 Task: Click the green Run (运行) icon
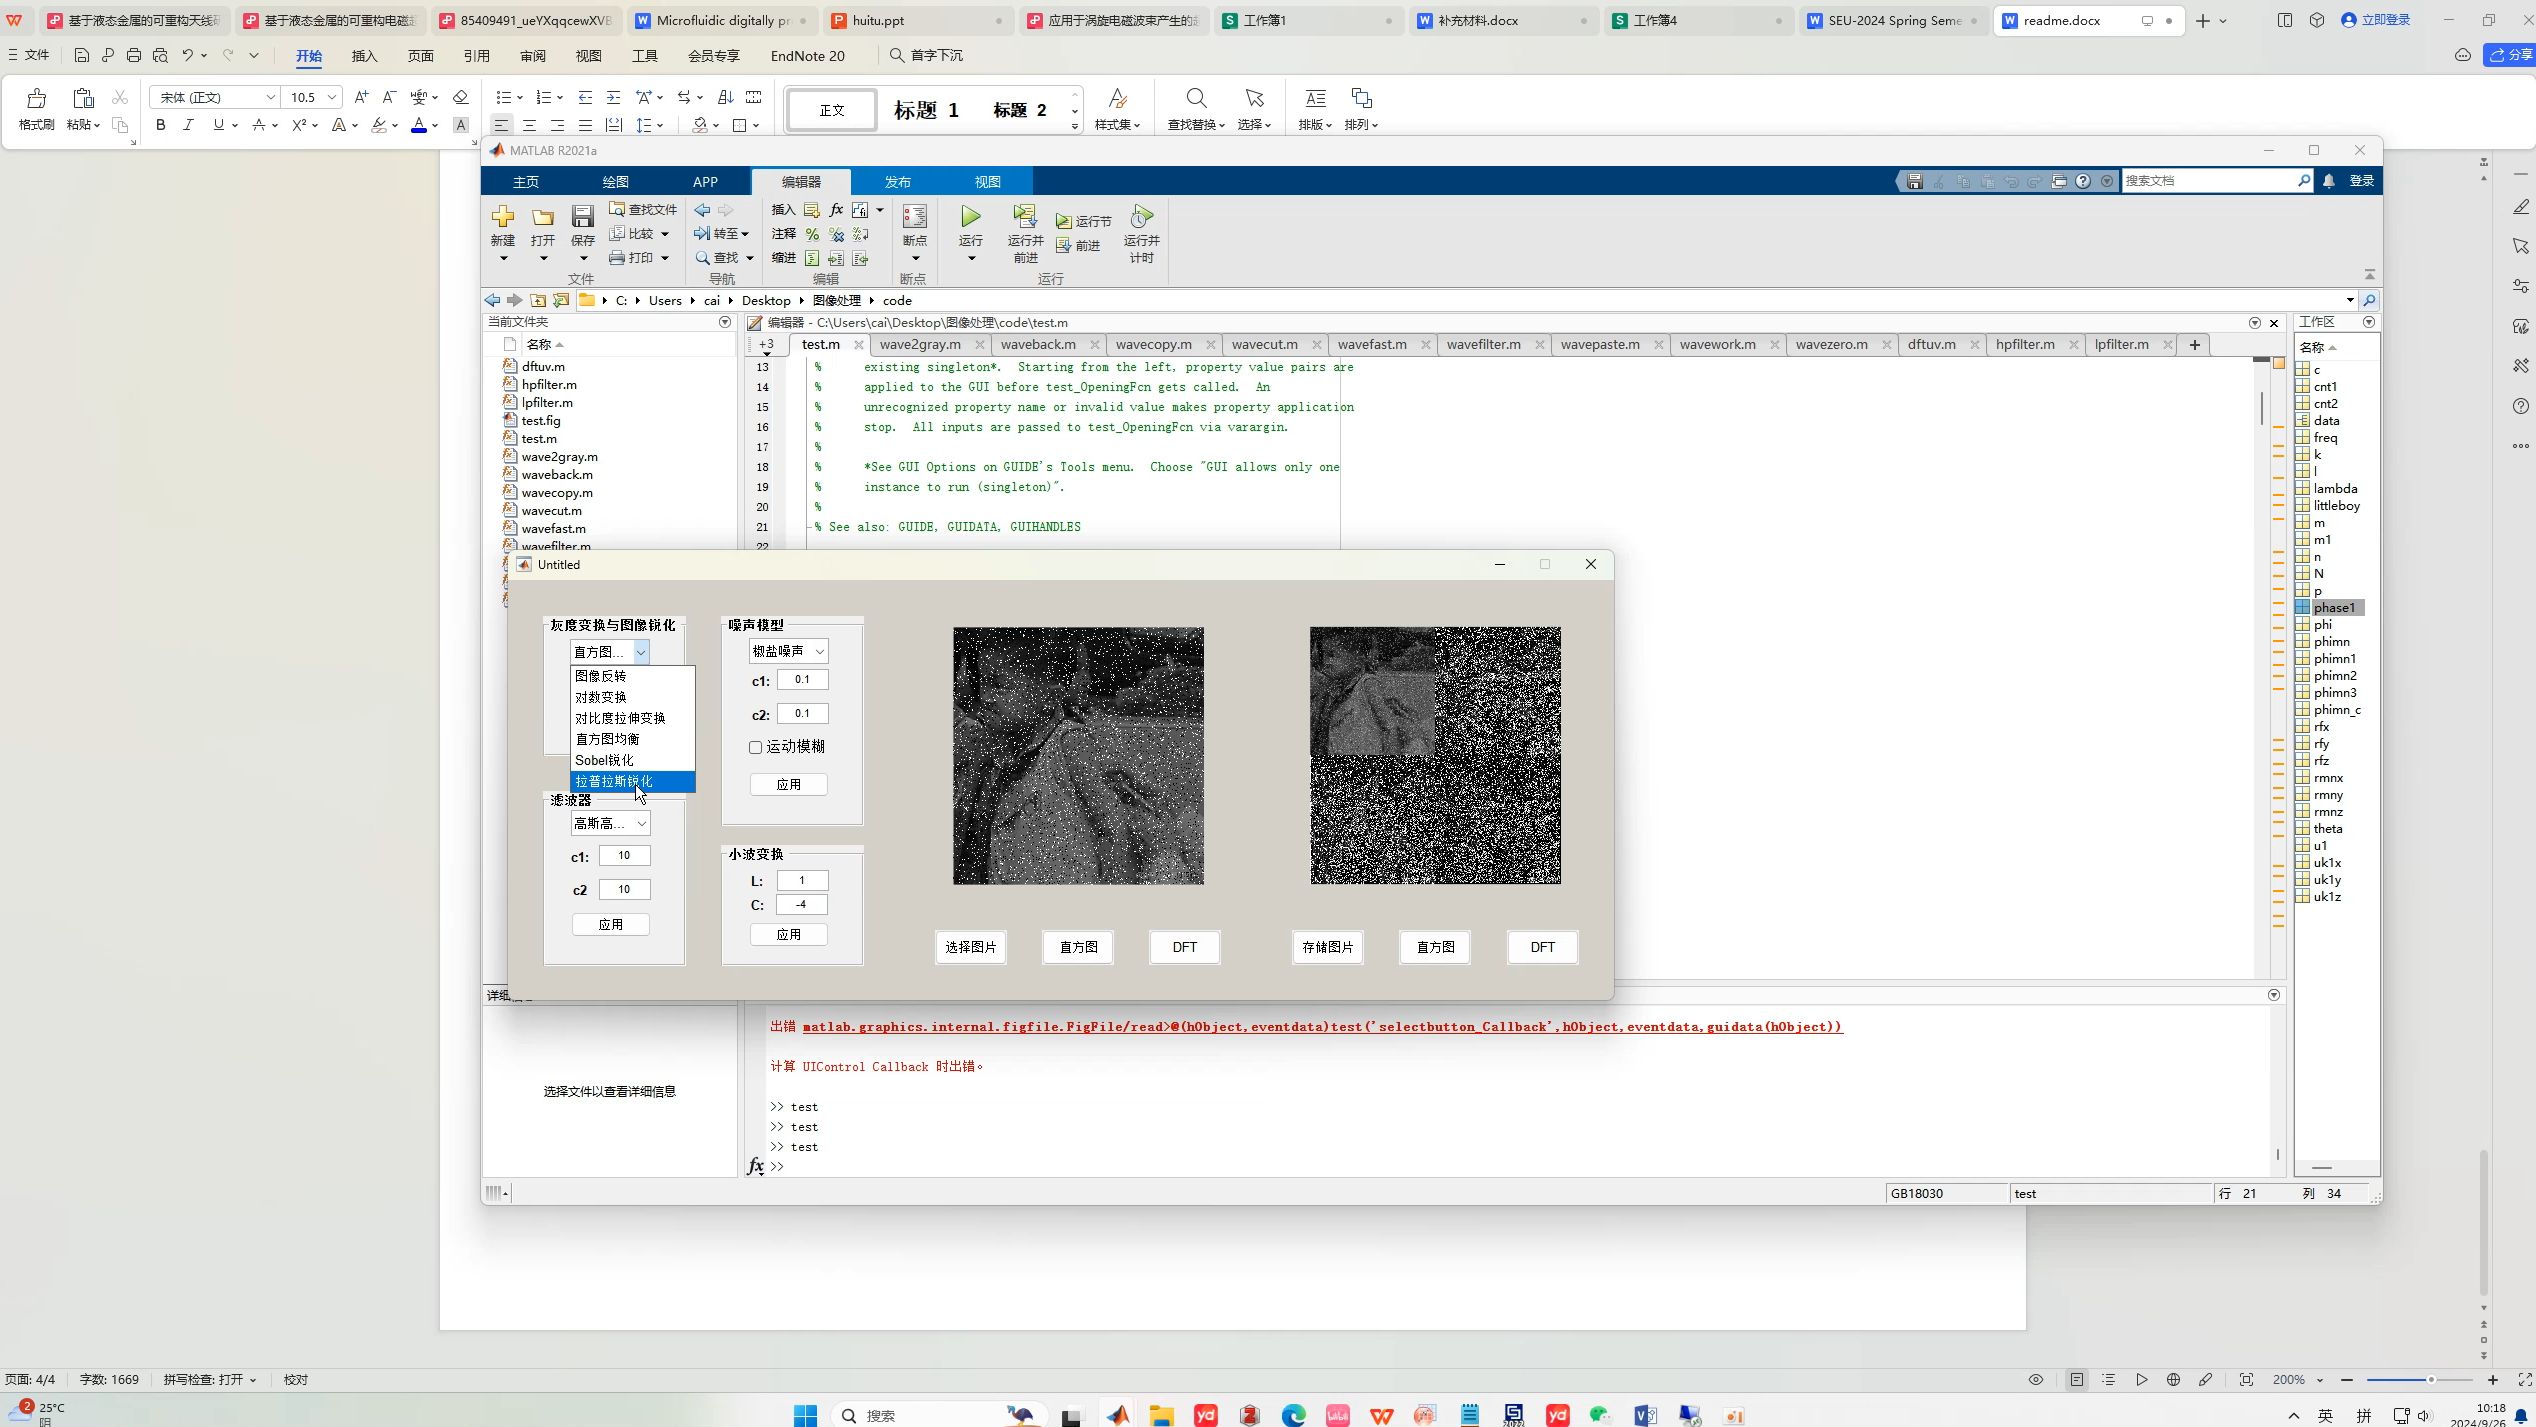pos(970,217)
